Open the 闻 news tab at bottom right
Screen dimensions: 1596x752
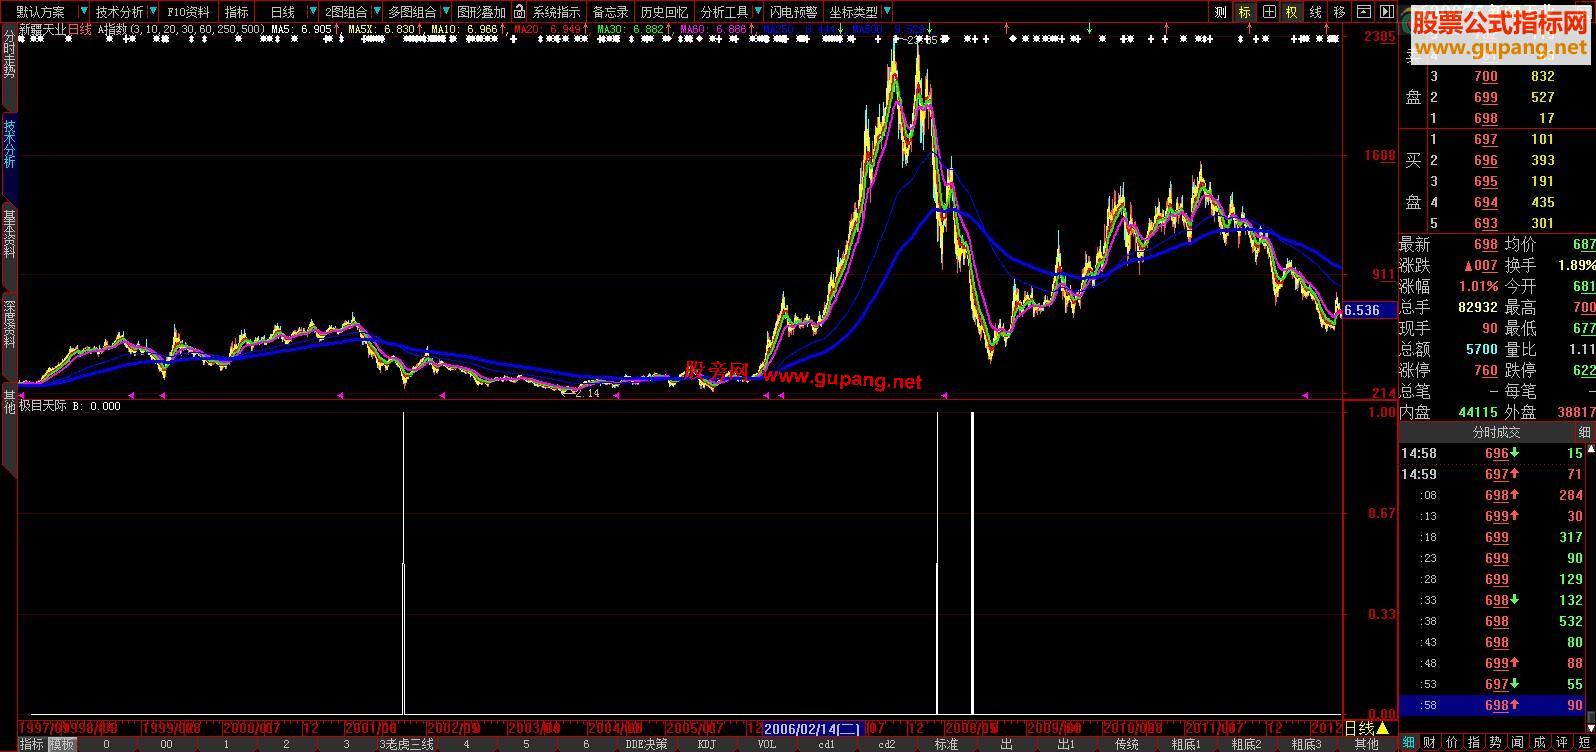coord(1518,743)
